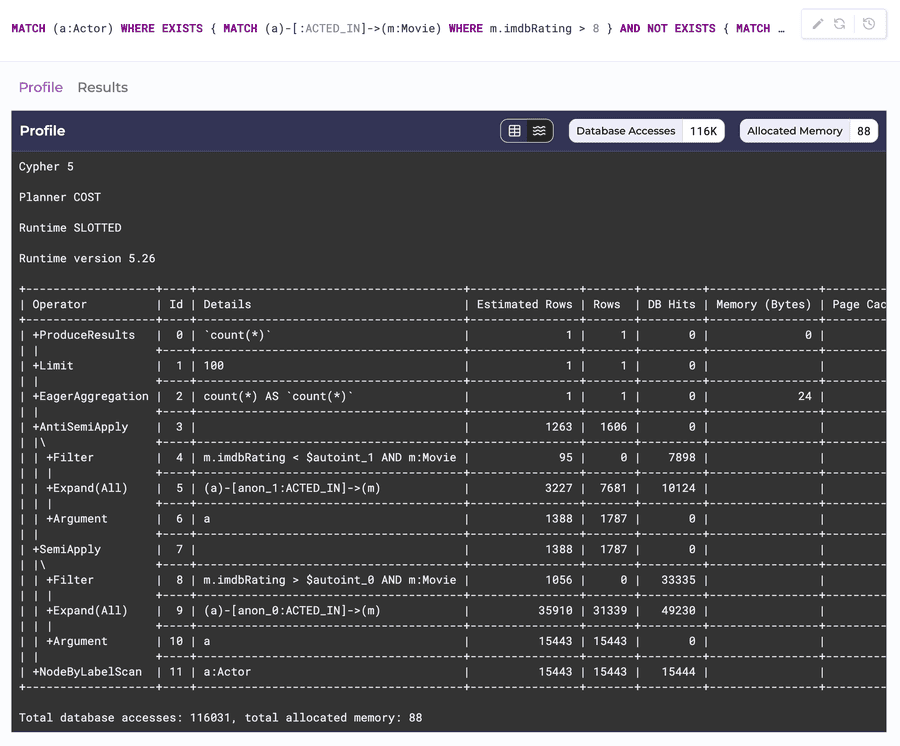Click the 'a:Actor' details cell
Screen dimensions: 900x746
[x=227, y=671]
